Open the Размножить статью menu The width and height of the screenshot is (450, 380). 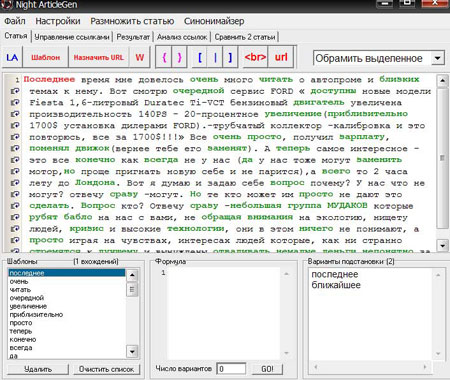coord(132,21)
